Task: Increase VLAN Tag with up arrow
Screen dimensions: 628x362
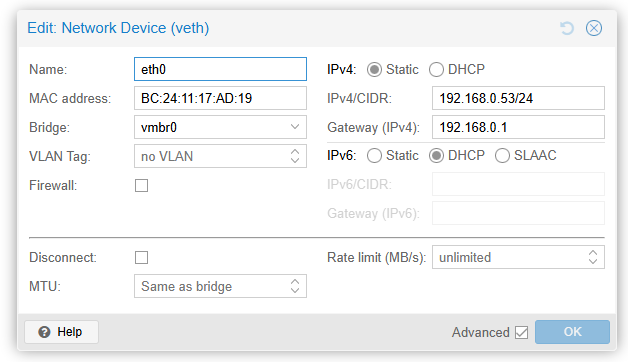Action: (295, 152)
